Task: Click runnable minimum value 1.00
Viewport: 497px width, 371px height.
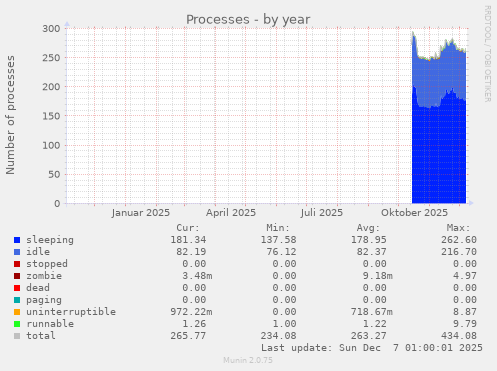Action: (x=284, y=324)
